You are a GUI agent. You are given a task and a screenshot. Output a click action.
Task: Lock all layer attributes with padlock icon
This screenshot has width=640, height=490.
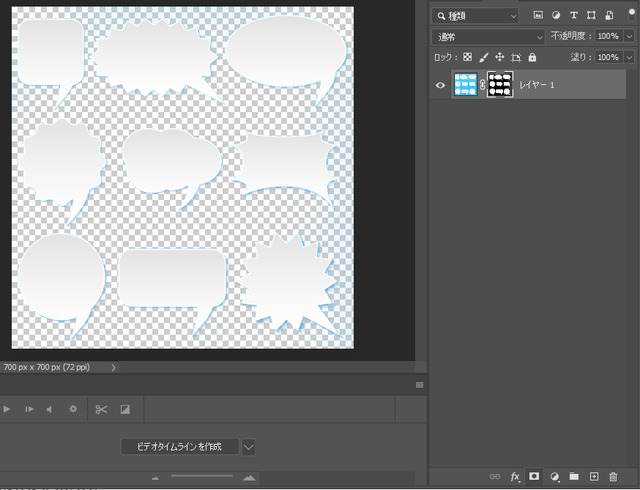tap(532, 57)
